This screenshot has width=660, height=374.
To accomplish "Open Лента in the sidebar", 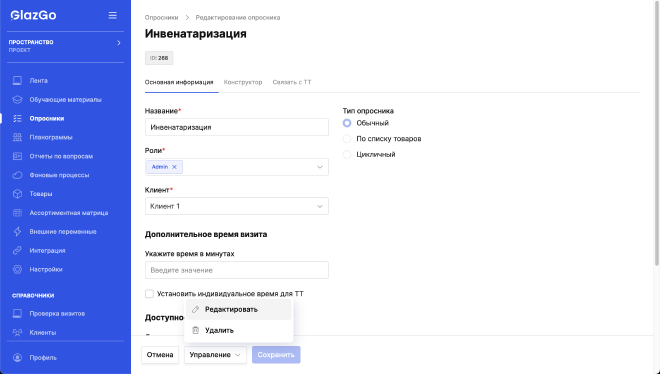I will click(x=38, y=80).
